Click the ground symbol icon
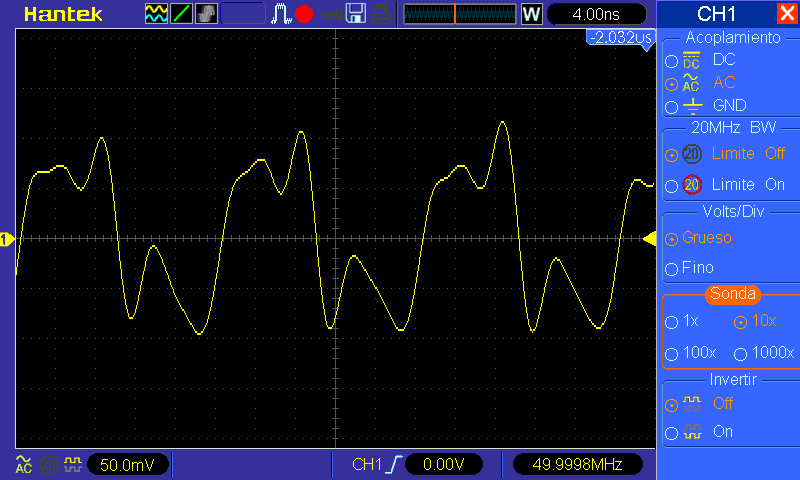Viewport: 800px width, 480px height. tap(692, 106)
